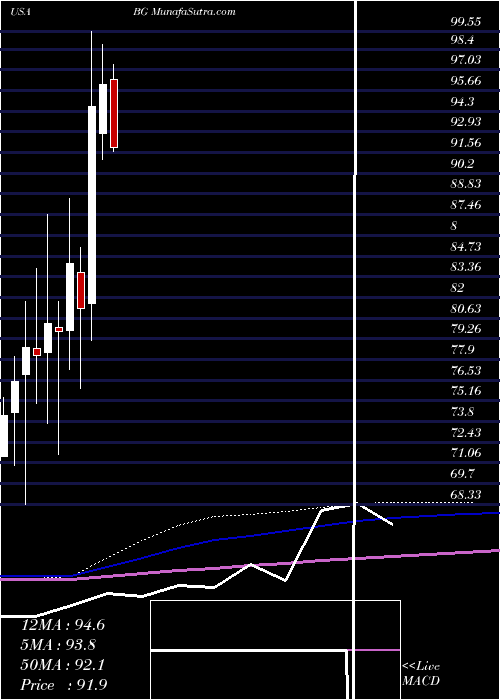Click the 68.33 price axis value
The image size is (500, 700).
click(x=466, y=495)
